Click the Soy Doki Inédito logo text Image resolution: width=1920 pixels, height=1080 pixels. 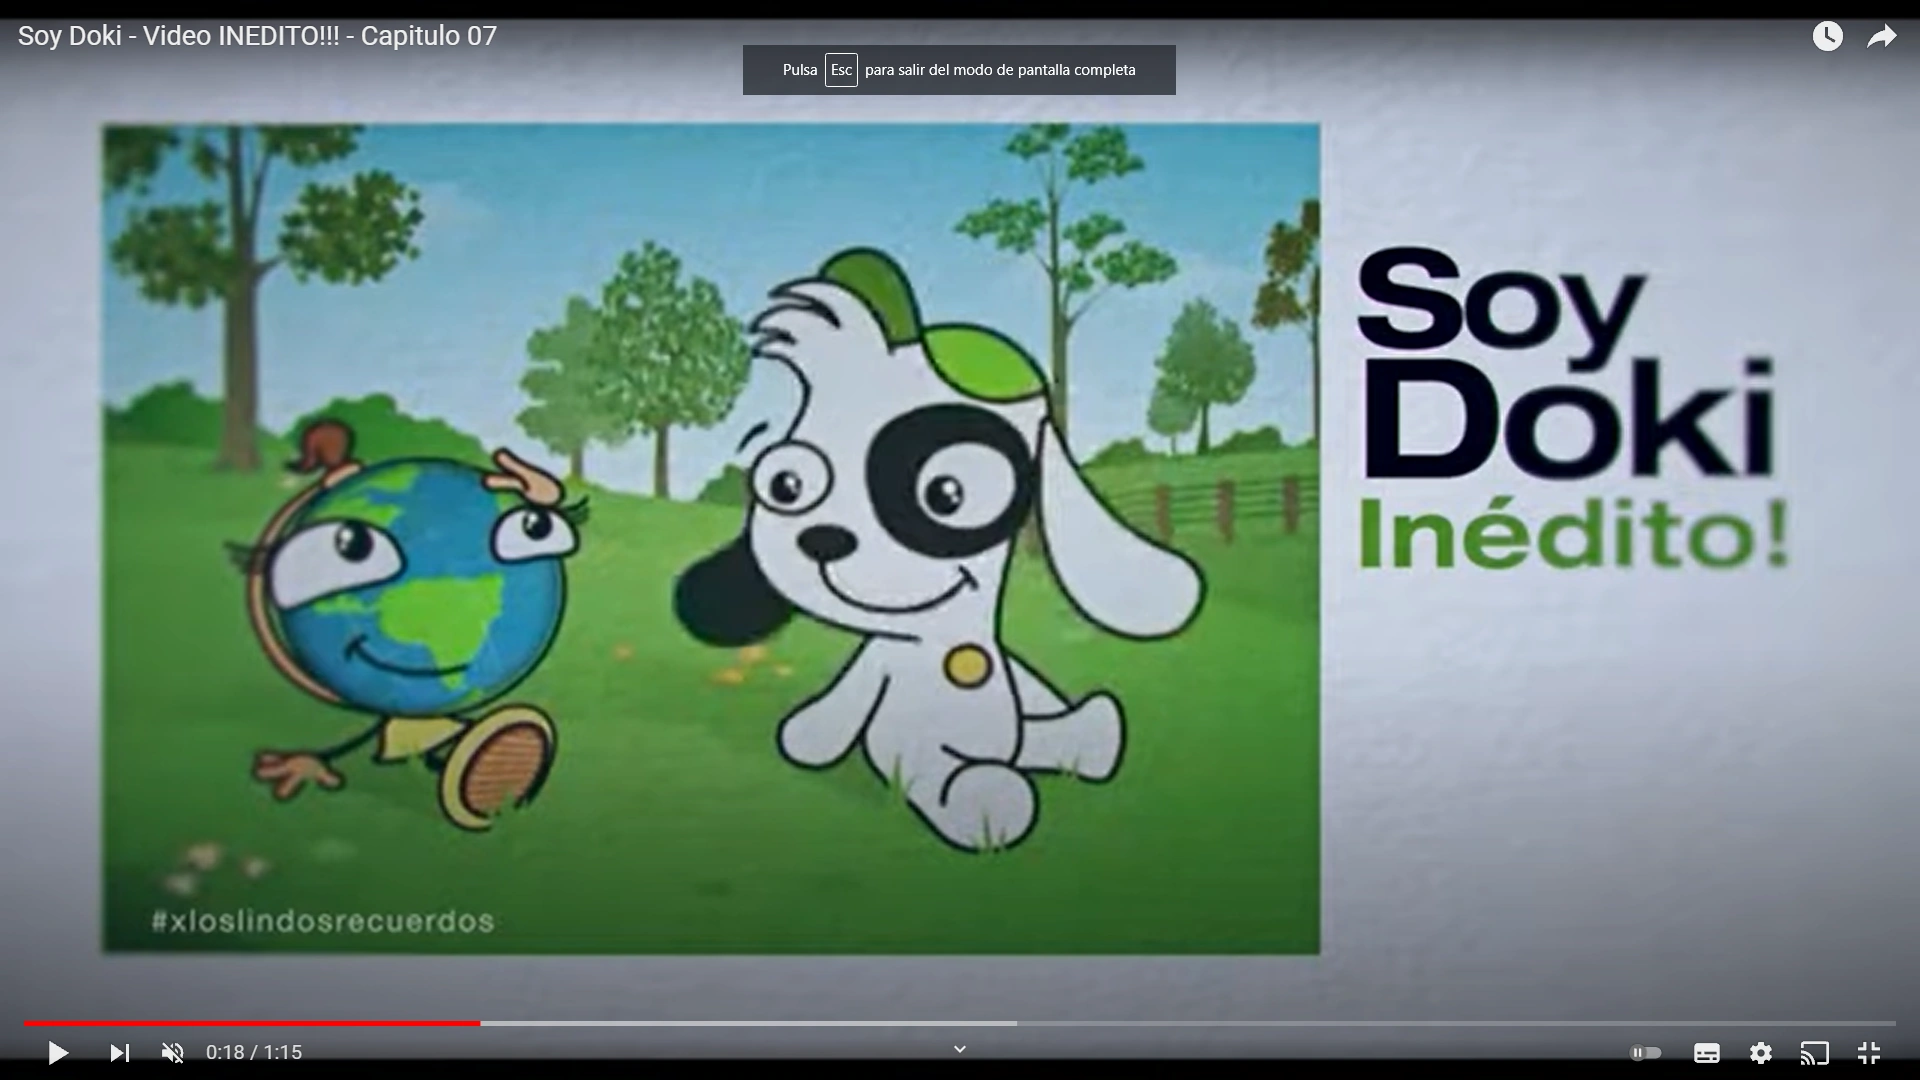[x=1570, y=410]
